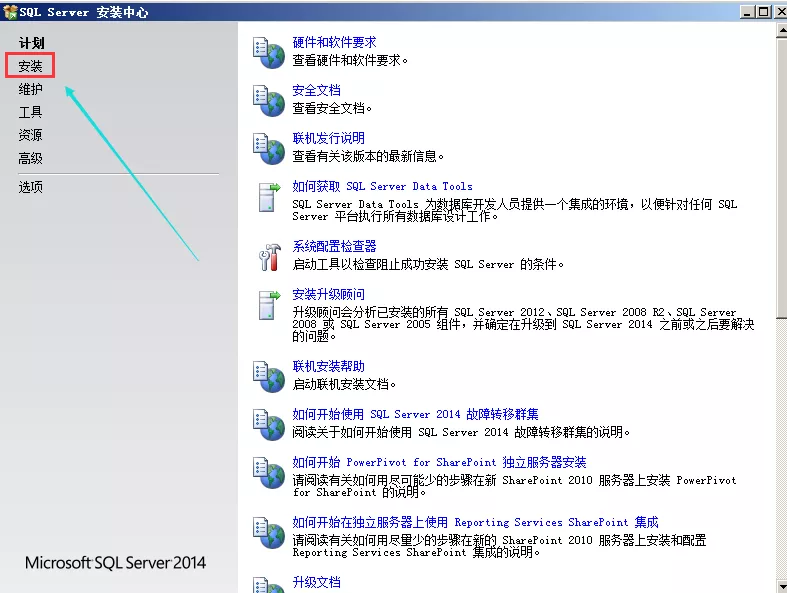This screenshot has width=787, height=593.
Task: Go to the 维护 section
Action: point(30,89)
